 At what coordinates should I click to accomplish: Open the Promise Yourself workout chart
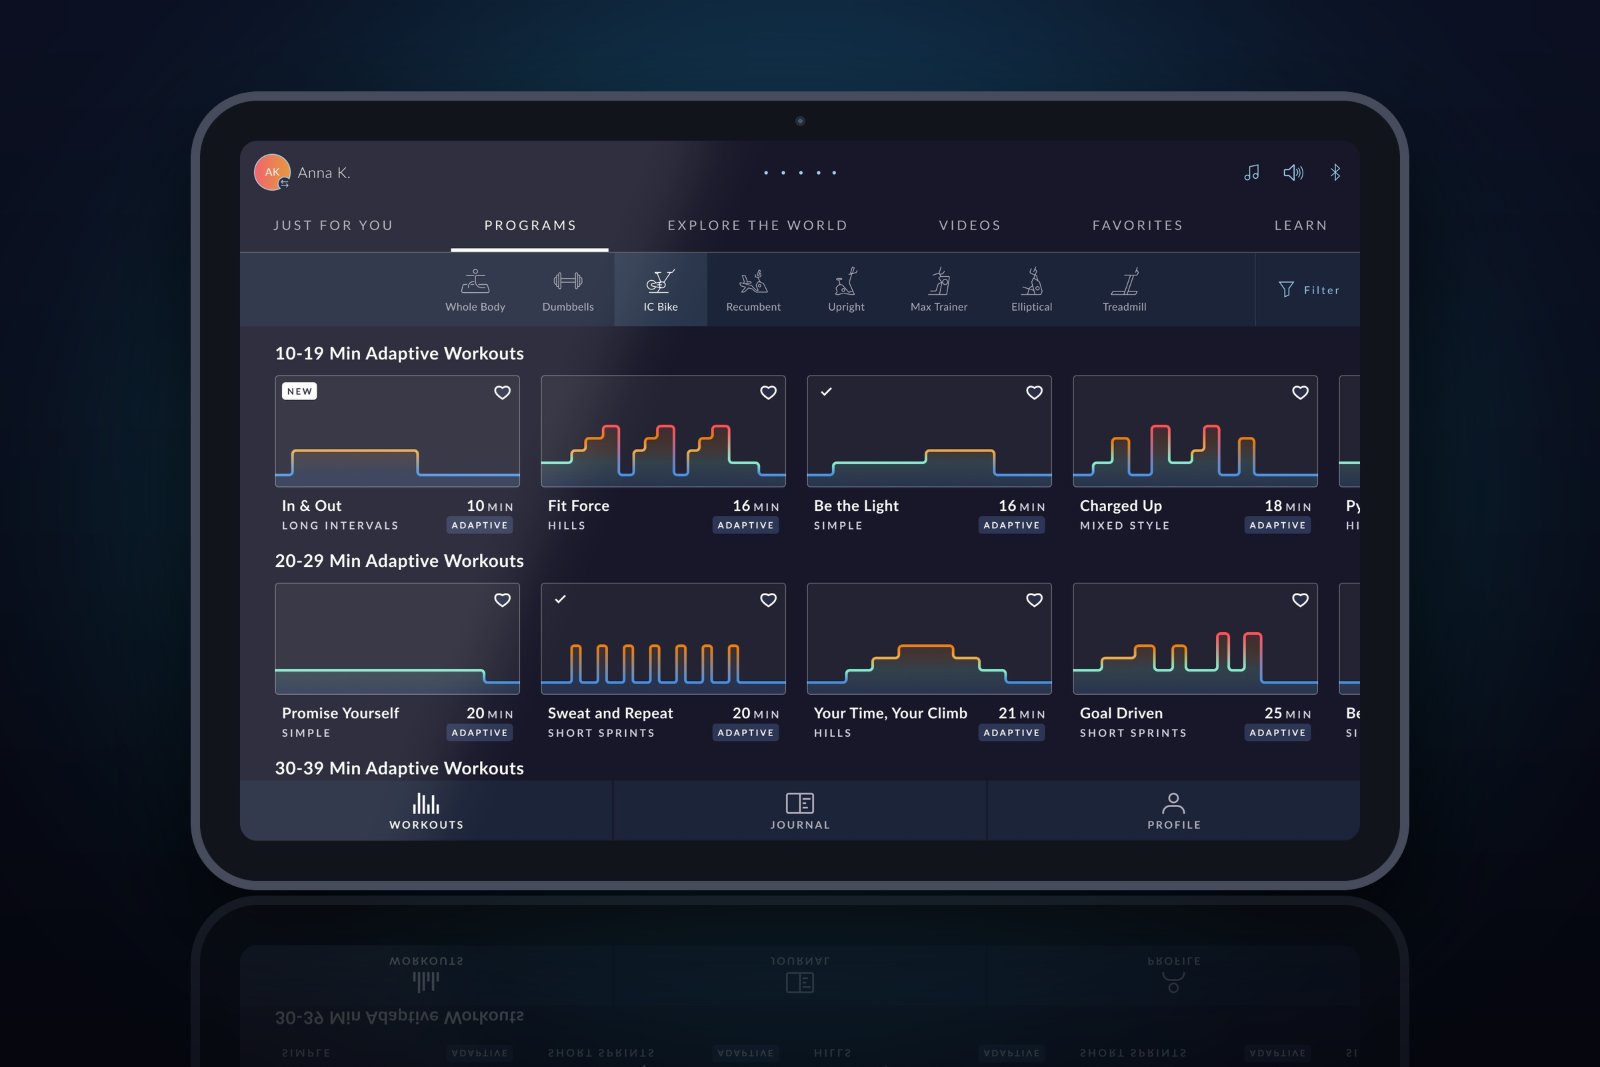397,639
